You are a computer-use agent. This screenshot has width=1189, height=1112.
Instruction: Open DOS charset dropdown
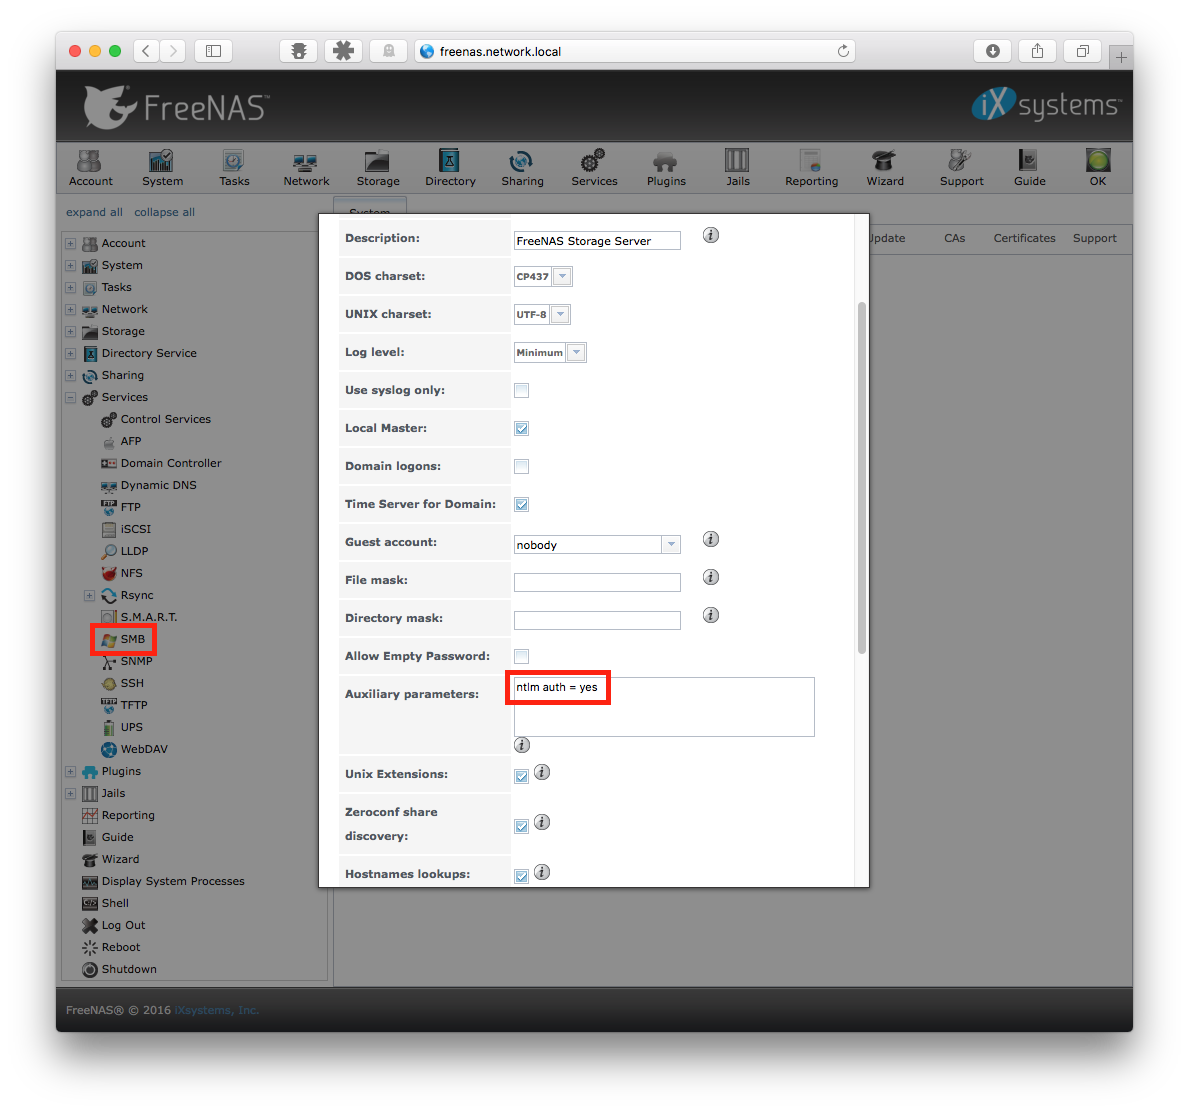[562, 276]
